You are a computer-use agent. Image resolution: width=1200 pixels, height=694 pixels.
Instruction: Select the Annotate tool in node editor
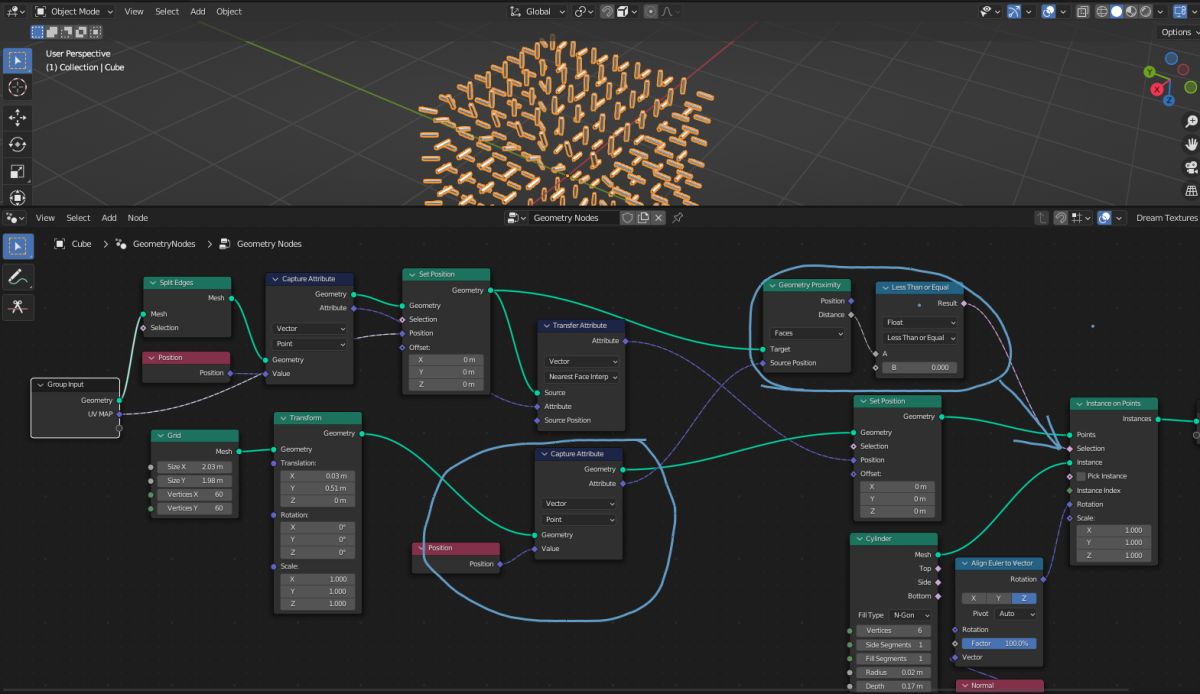[x=18, y=276]
